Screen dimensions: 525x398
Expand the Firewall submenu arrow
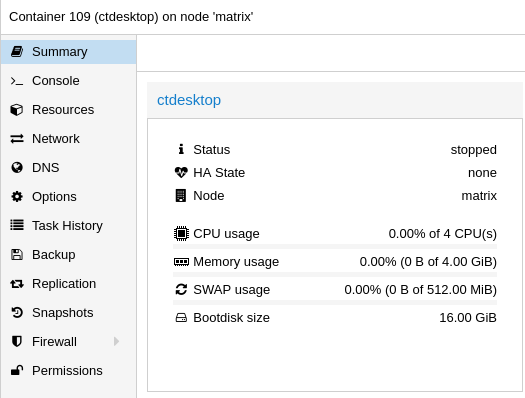[x=116, y=341]
